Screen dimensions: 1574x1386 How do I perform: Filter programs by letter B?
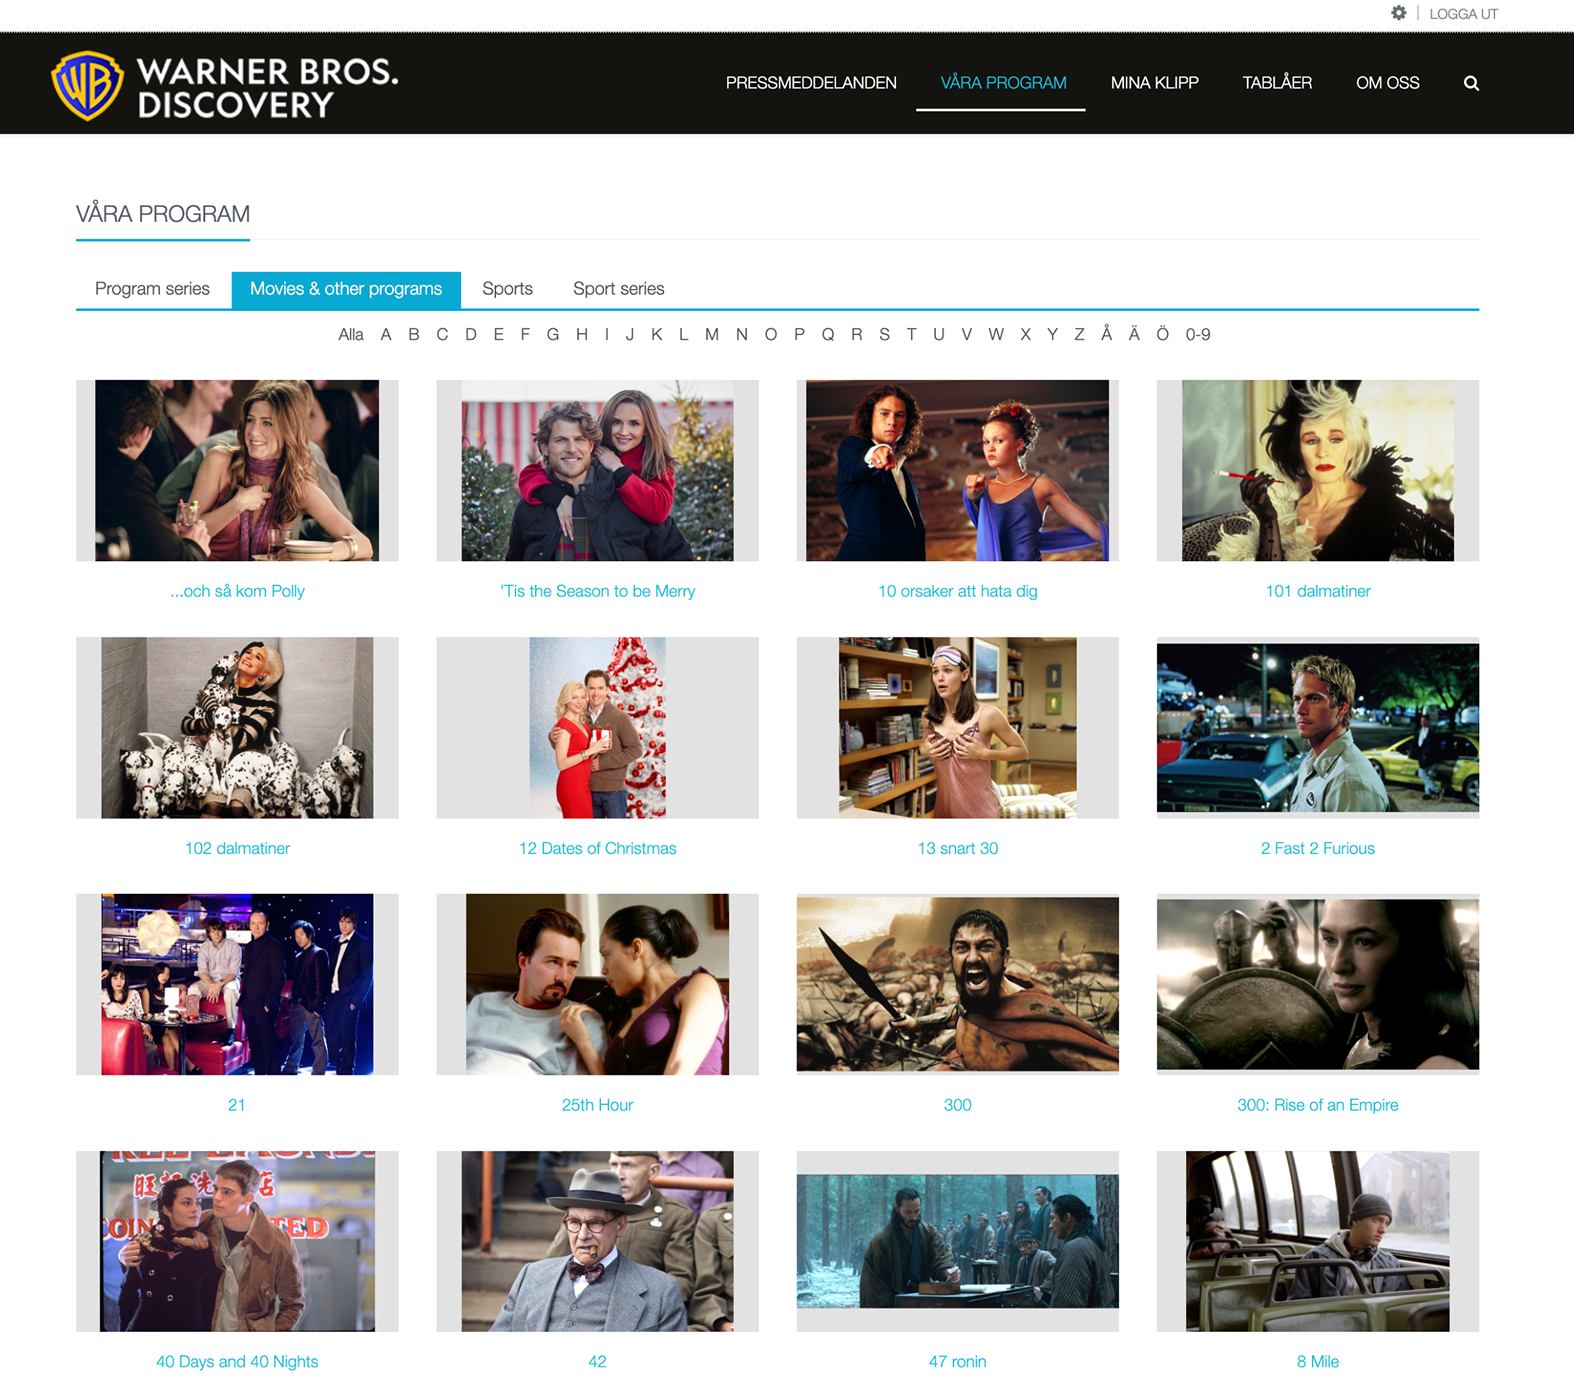point(414,335)
